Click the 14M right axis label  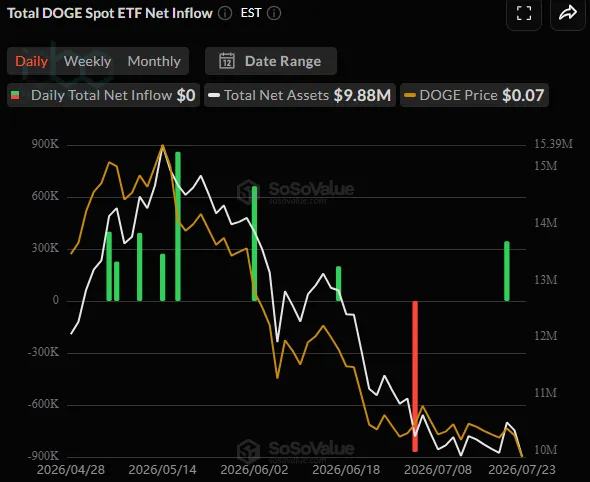tap(546, 223)
